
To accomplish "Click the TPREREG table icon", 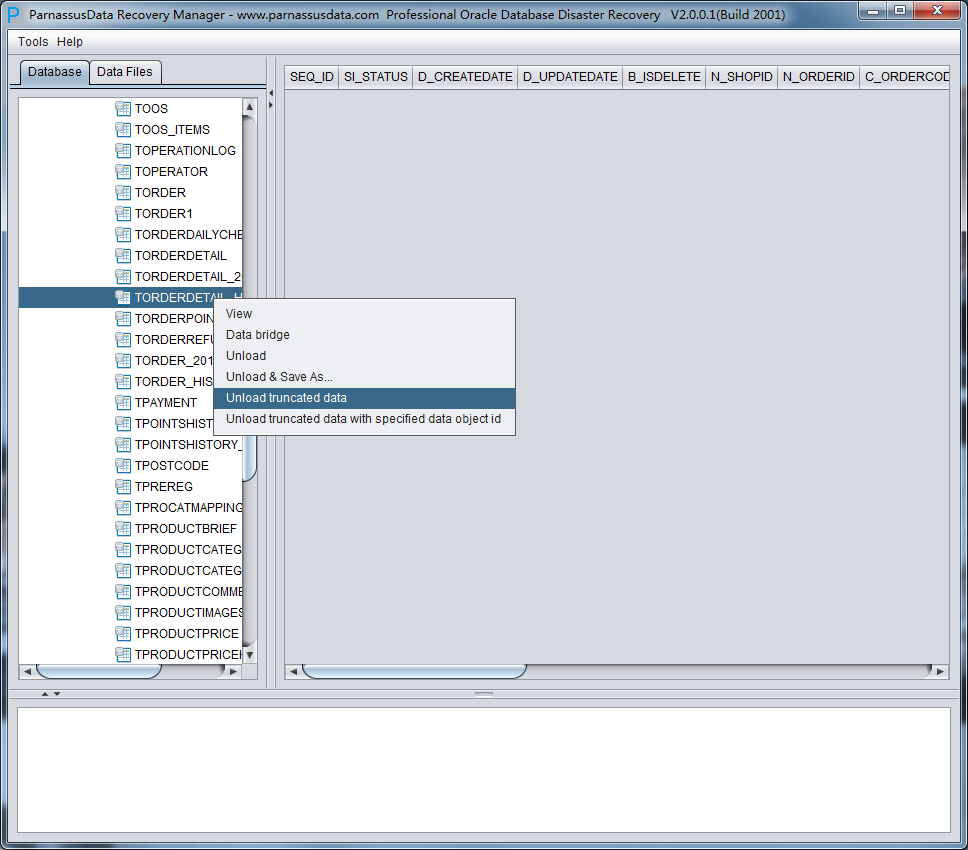I will click(123, 486).
